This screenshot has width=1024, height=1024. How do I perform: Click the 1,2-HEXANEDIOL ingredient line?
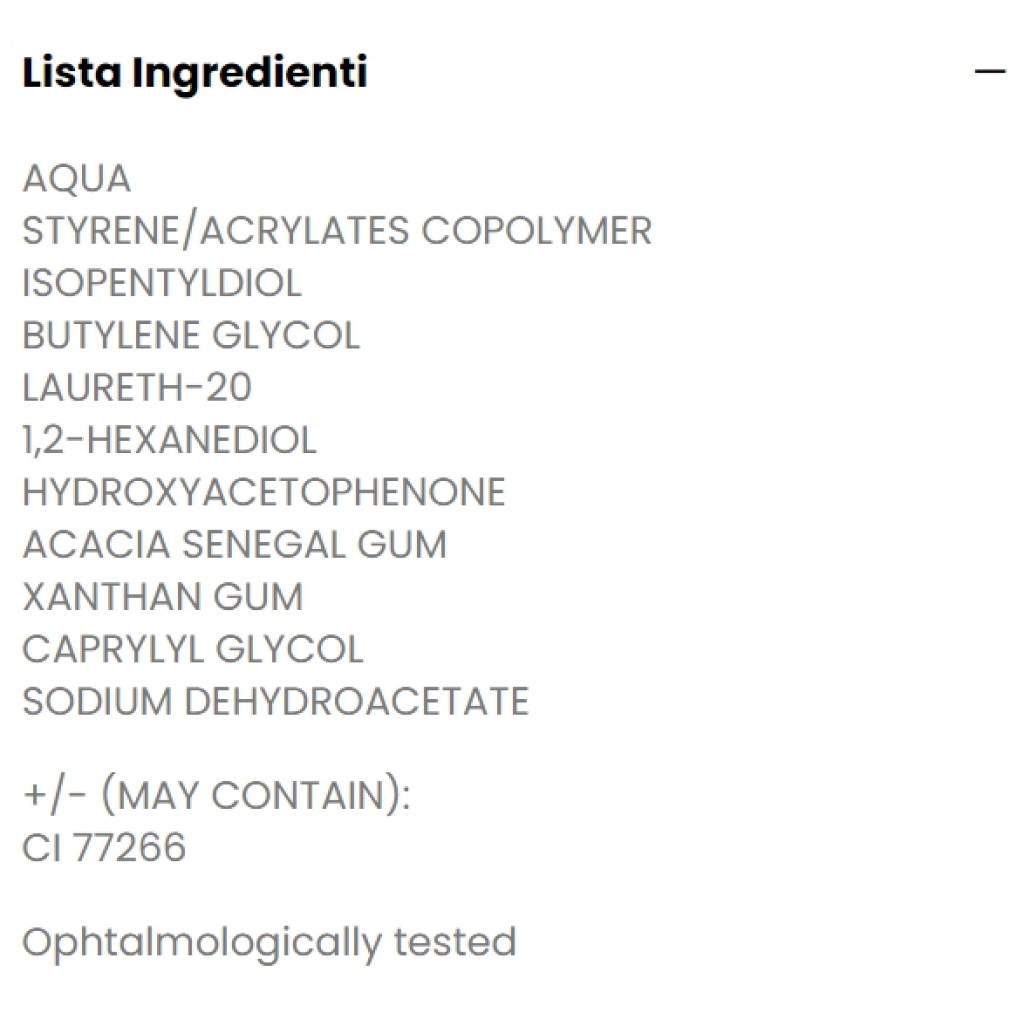click(x=170, y=439)
